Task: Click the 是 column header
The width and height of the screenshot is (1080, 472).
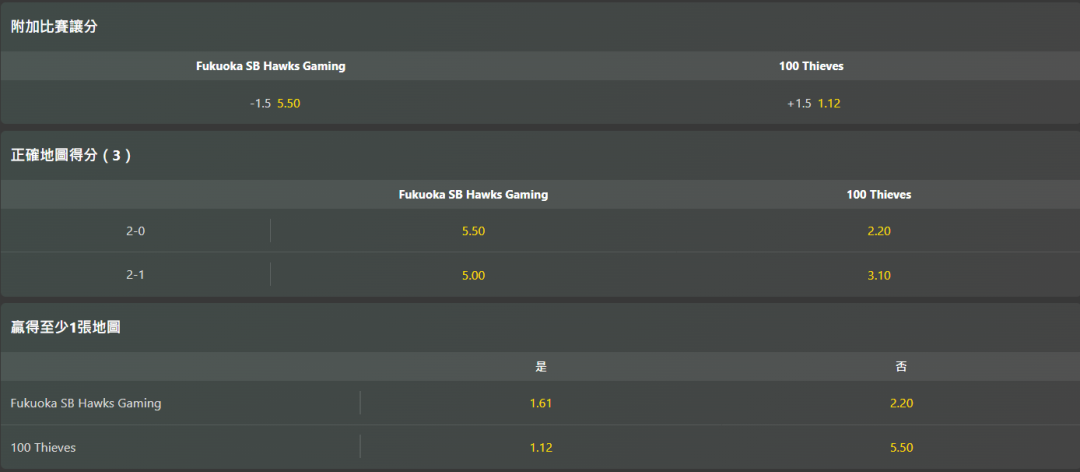Action: (x=541, y=367)
